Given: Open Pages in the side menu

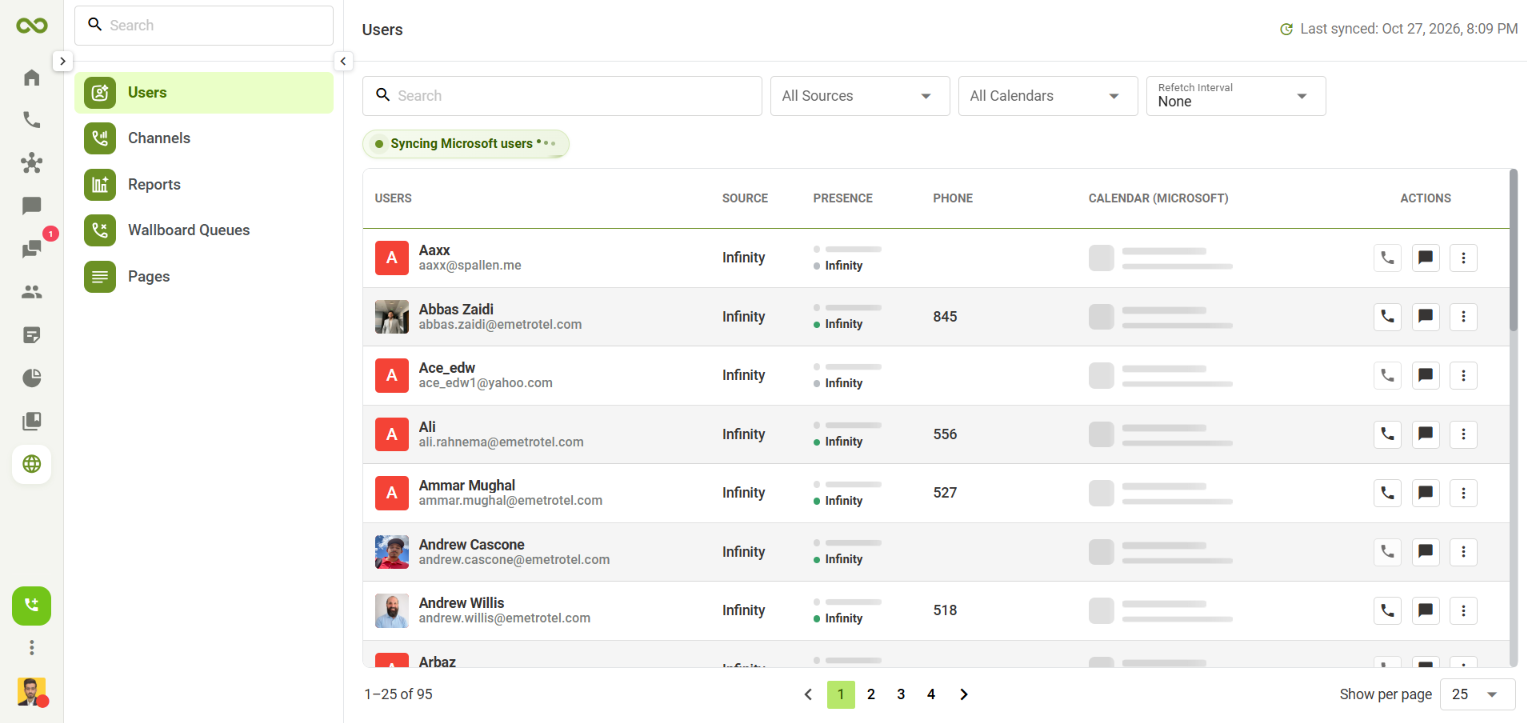Looking at the screenshot, I should (x=204, y=277).
